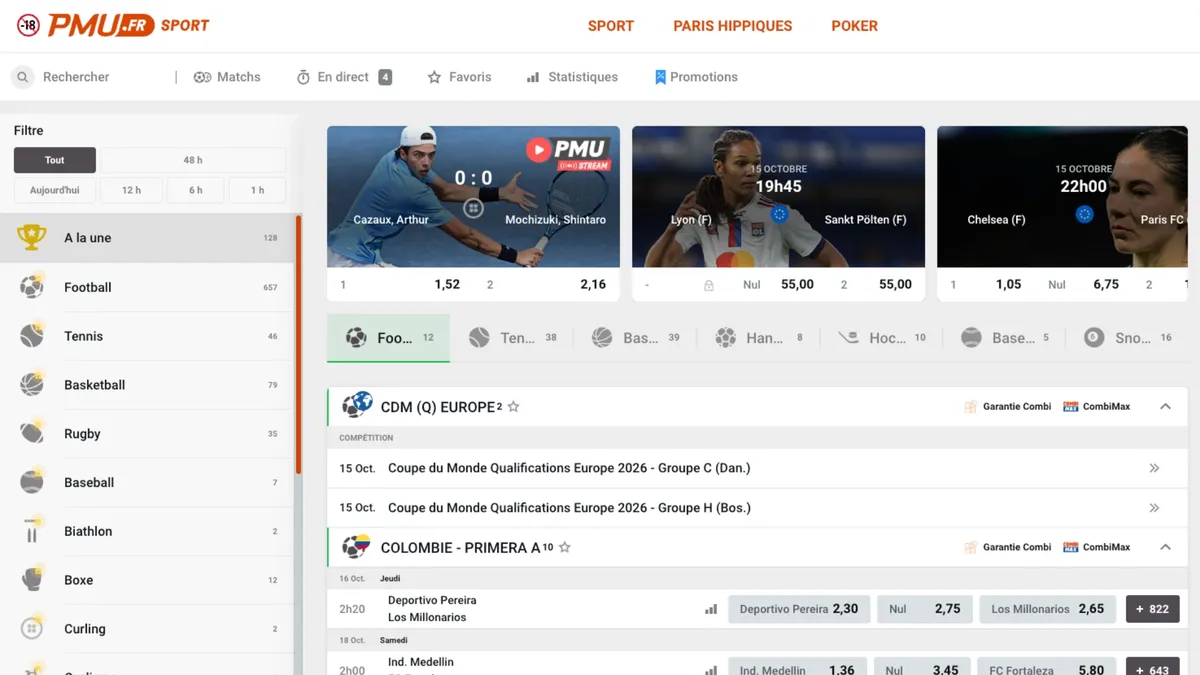Open PMU Stream play icon on tennis card
Viewport: 1200px width, 675px height.
tap(538, 150)
